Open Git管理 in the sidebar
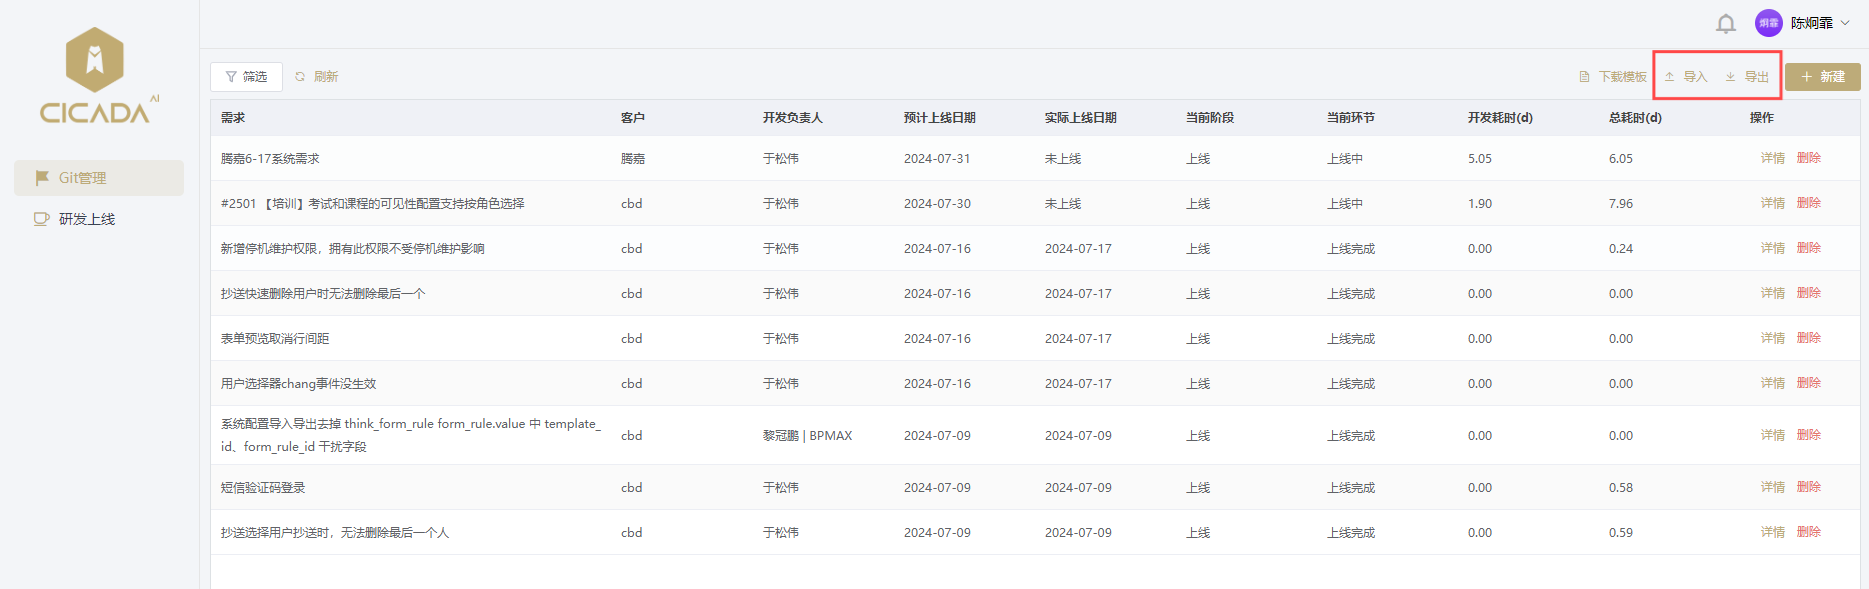 [x=98, y=178]
